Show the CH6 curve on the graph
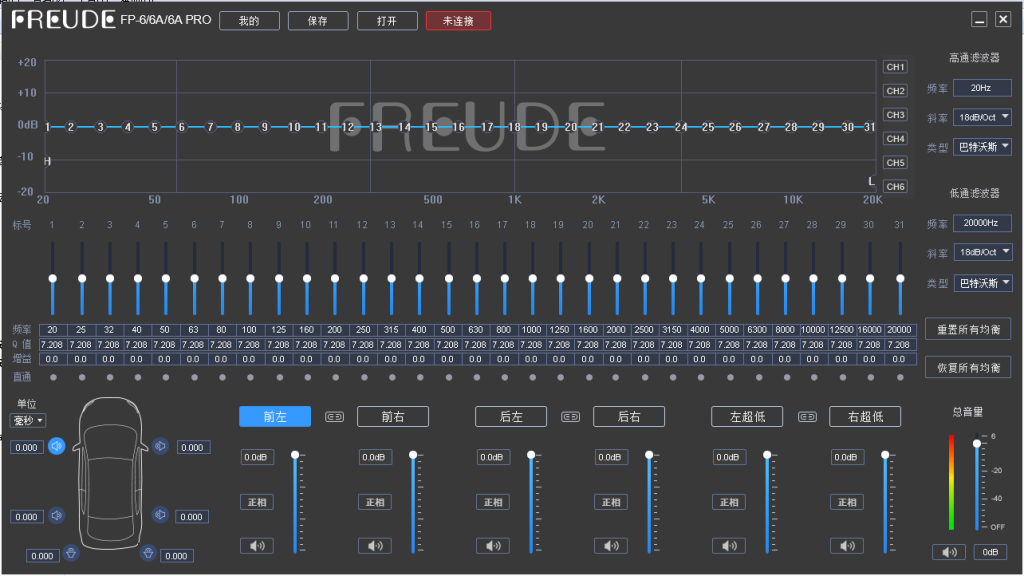Image resolution: width=1024 pixels, height=576 pixels. 895,186
